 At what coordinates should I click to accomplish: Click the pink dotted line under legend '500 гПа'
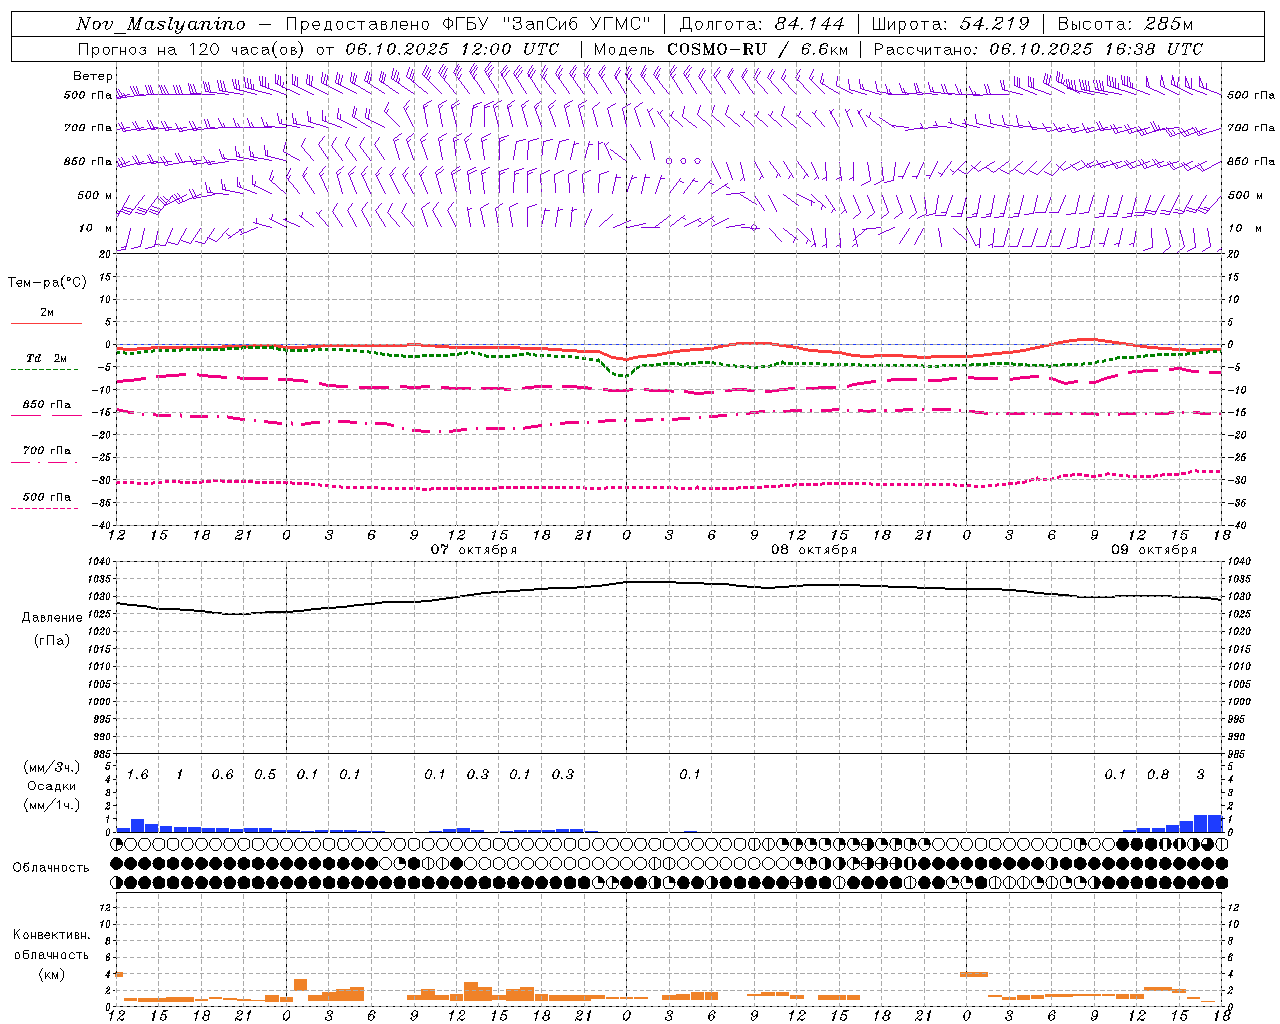pos(44,508)
